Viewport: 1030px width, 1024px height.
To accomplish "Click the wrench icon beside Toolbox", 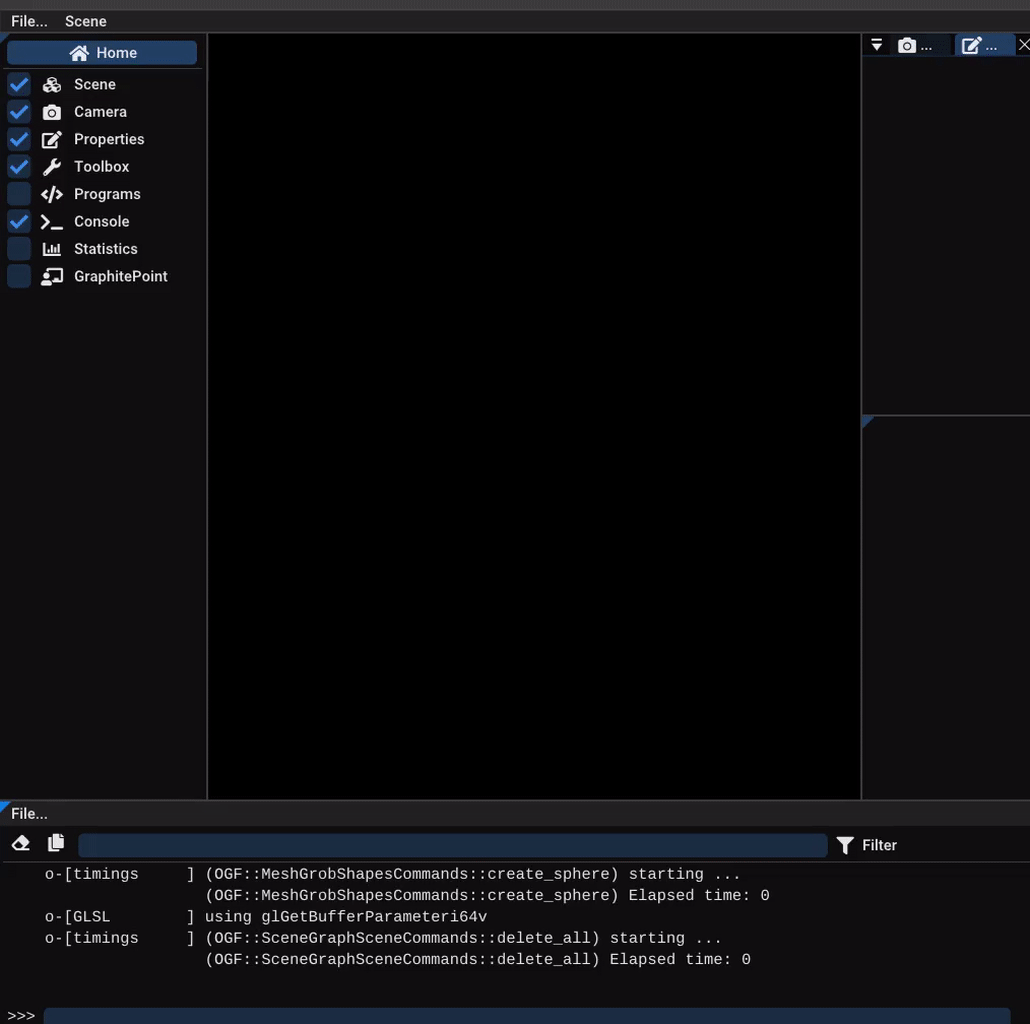I will 52,167.
